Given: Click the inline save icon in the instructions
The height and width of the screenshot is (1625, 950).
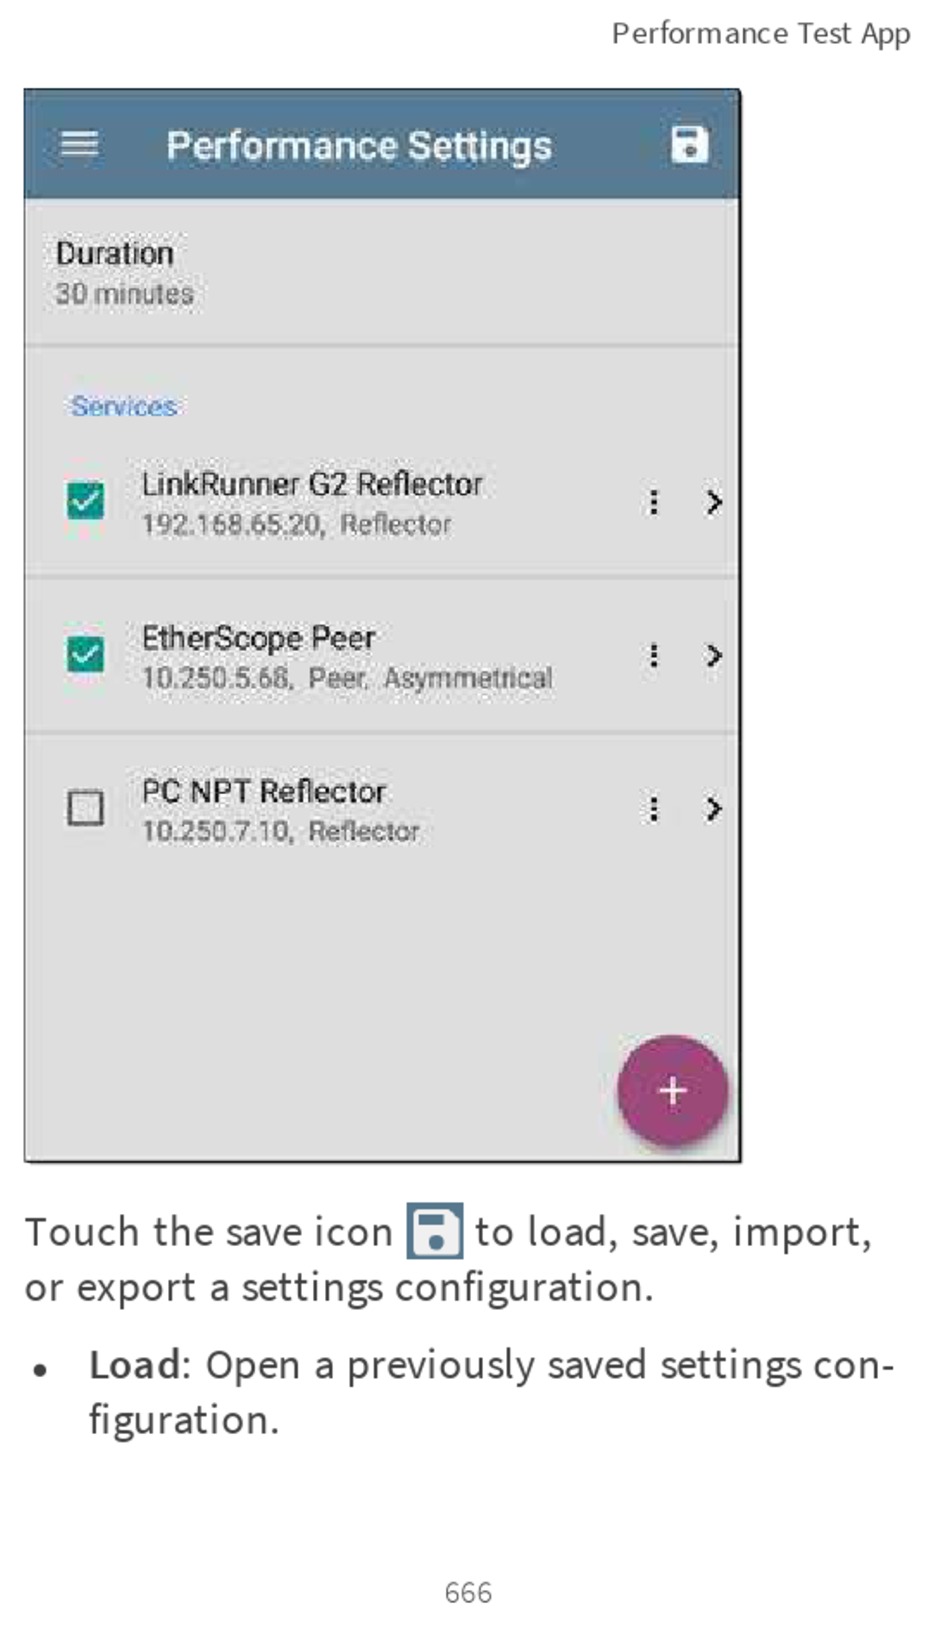Looking at the screenshot, I should click(x=434, y=1231).
